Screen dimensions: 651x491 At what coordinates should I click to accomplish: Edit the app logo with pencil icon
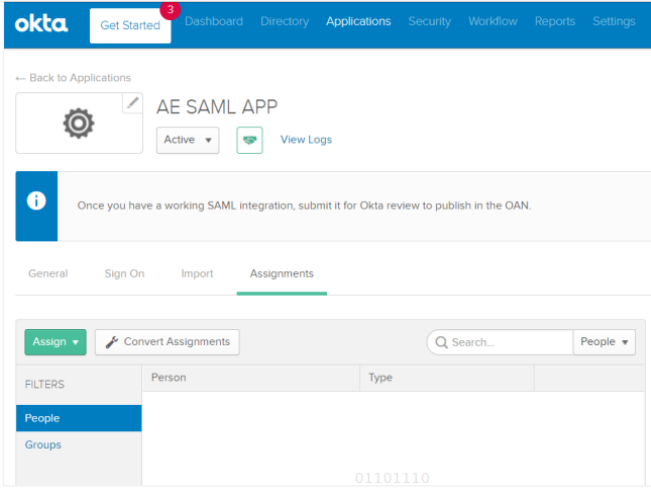pyautogui.click(x=132, y=103)
